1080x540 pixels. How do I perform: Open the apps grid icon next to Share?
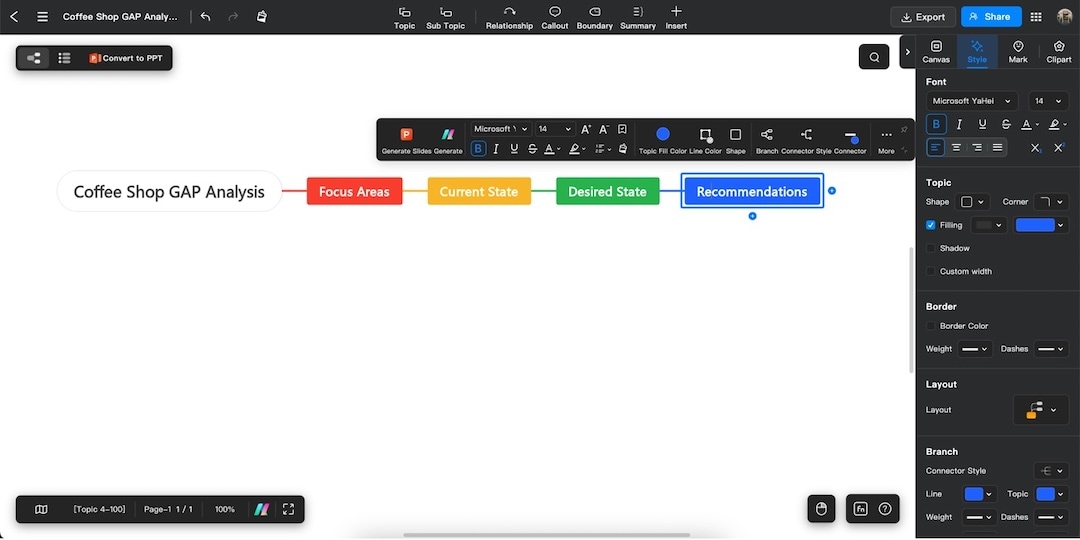[1036, 17]
